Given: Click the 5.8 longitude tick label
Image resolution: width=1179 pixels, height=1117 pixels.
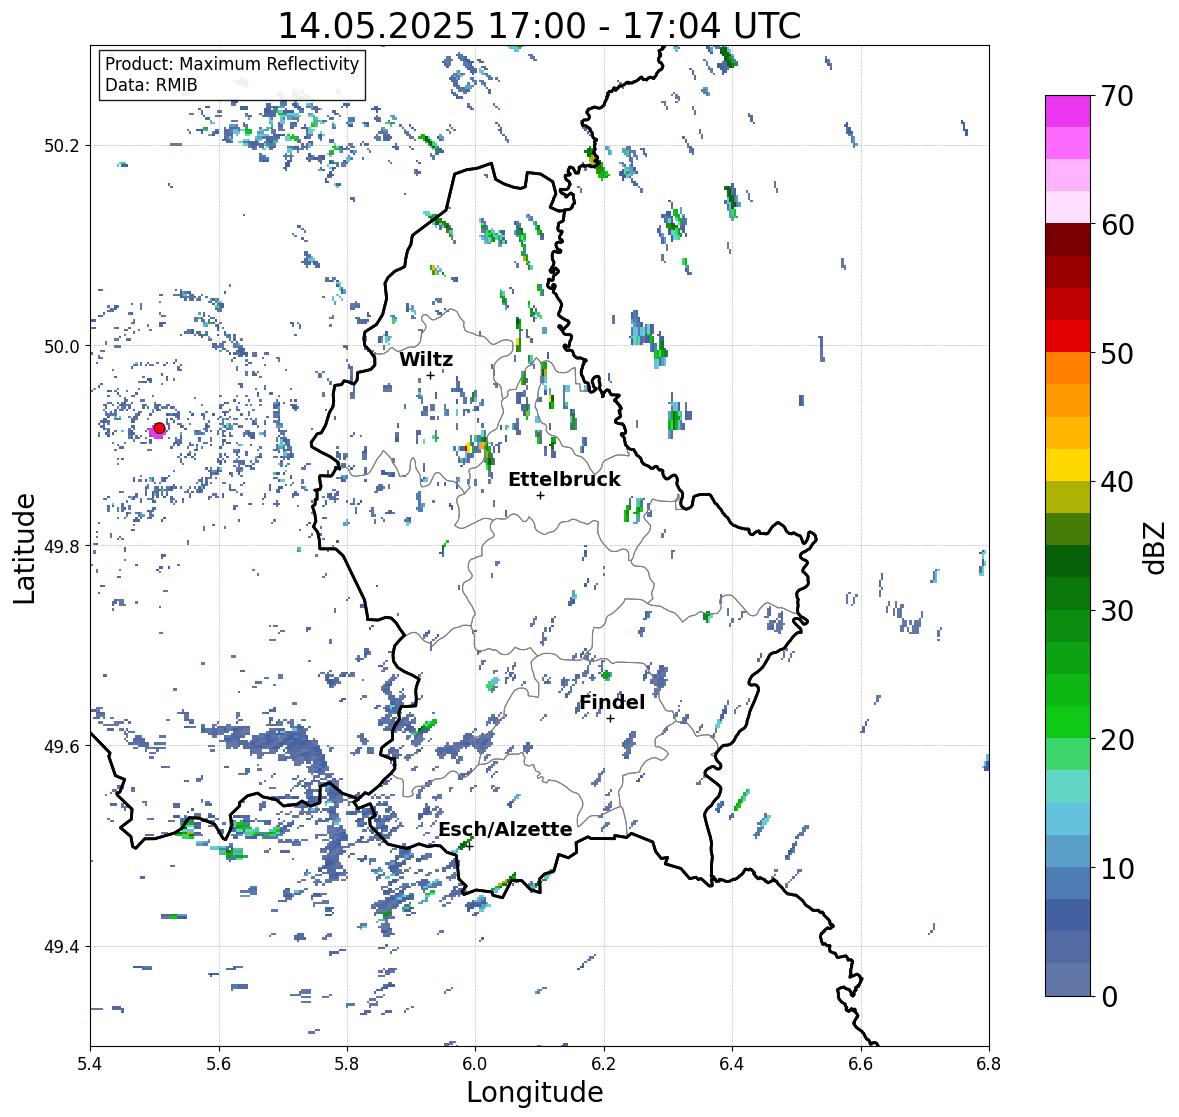Looking at the screenshot, I should click(x=347, y=1064).
